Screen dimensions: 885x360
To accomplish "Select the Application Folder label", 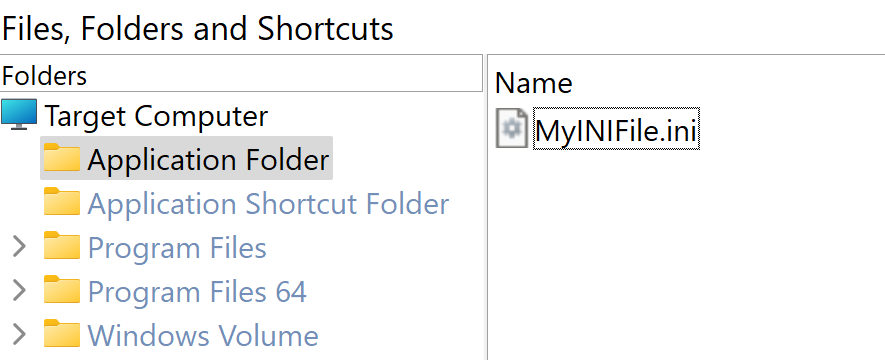I will (x=208, y=160).
